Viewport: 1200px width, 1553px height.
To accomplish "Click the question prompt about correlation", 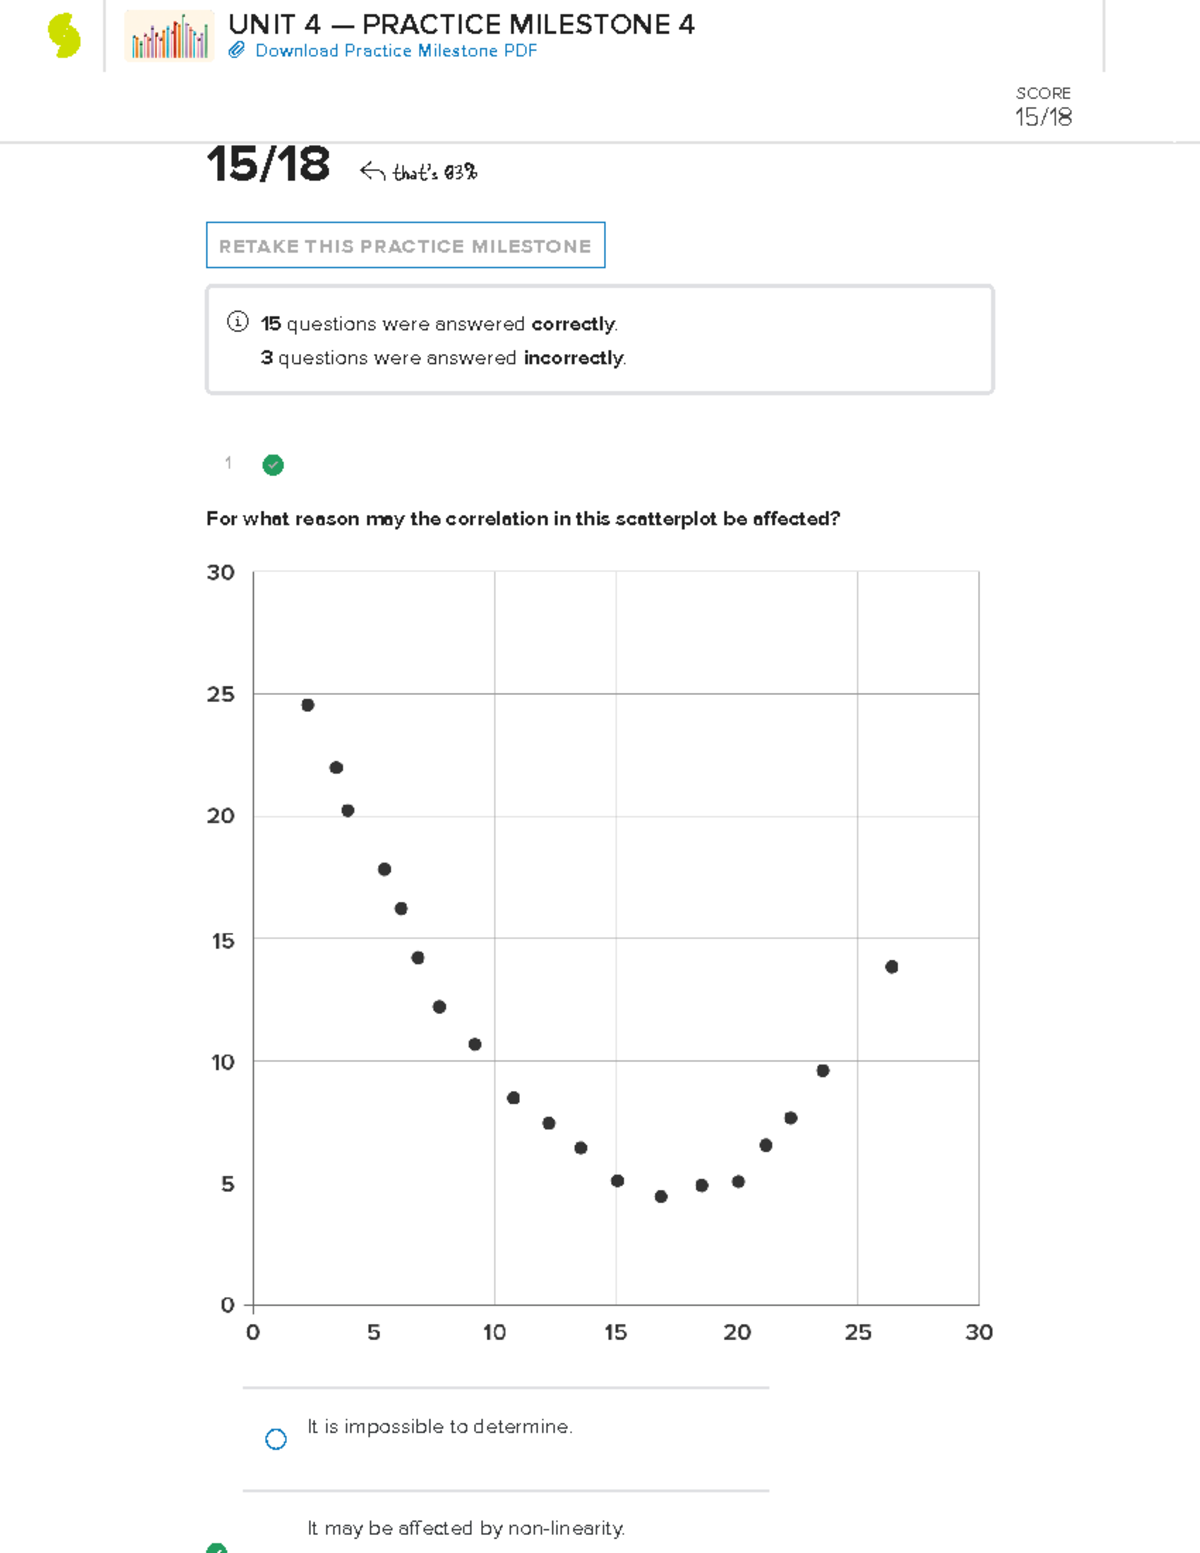I will click(524, 518).
